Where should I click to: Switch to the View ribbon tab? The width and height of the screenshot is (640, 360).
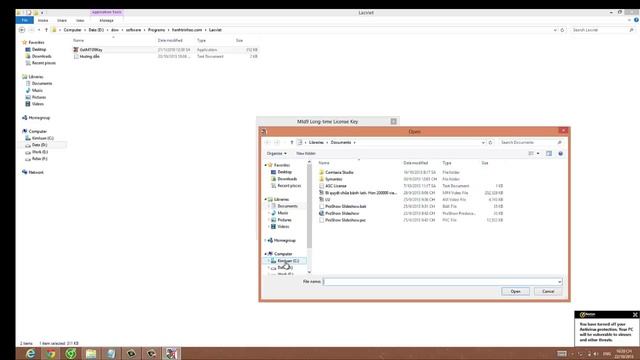80,20
